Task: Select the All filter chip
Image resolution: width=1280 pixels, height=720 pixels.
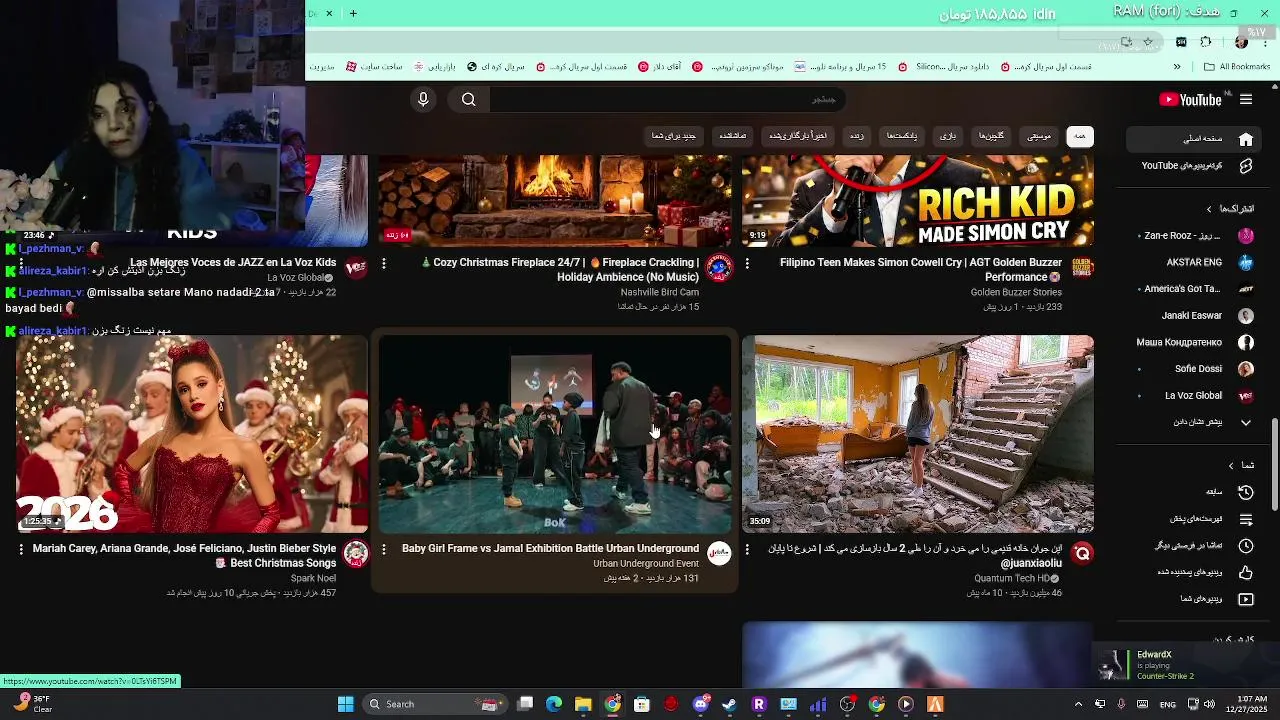Action: pyautogui.click(x=1079, y=136)
